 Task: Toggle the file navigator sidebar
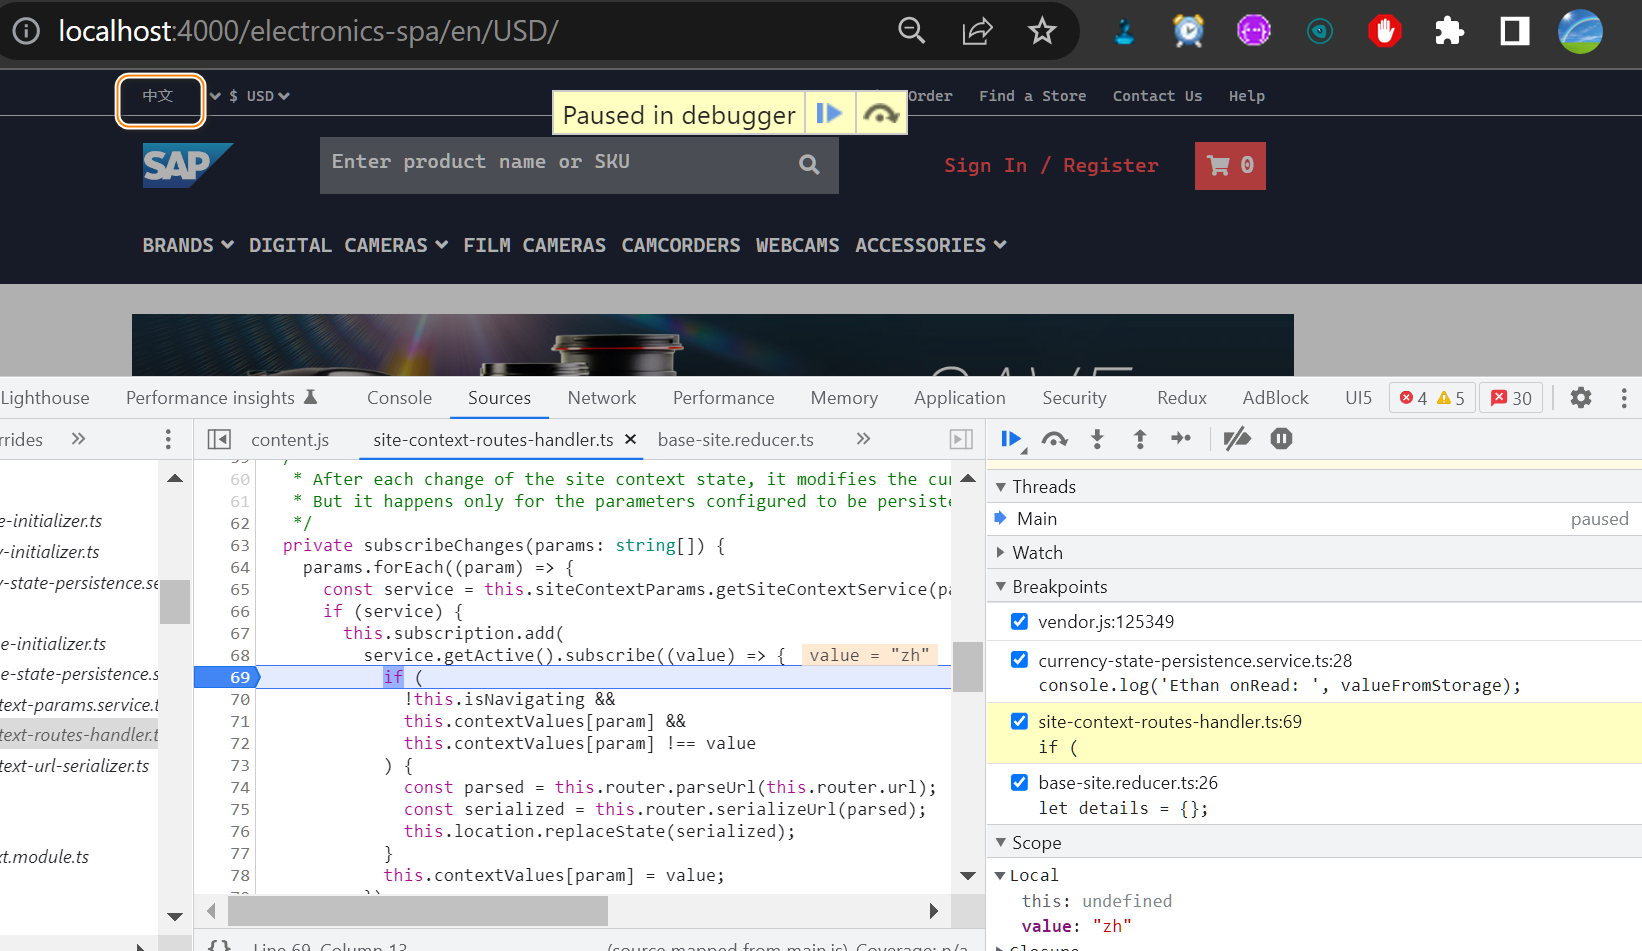(219, 439)
